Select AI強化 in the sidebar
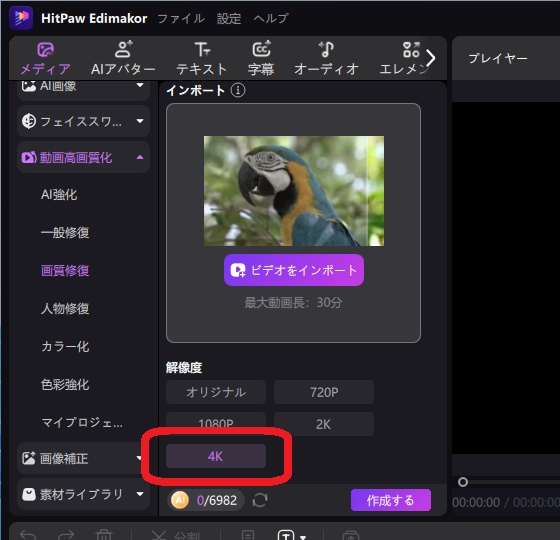Viewport: 560px width, 540px height. point(59,195)
